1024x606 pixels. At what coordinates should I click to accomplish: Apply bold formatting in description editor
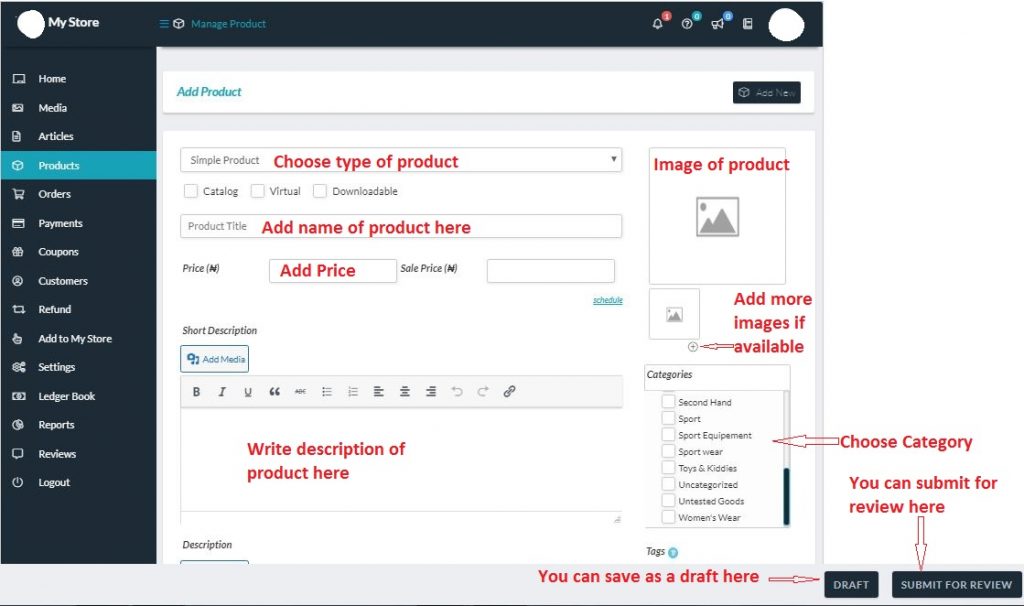pos(196,392)
